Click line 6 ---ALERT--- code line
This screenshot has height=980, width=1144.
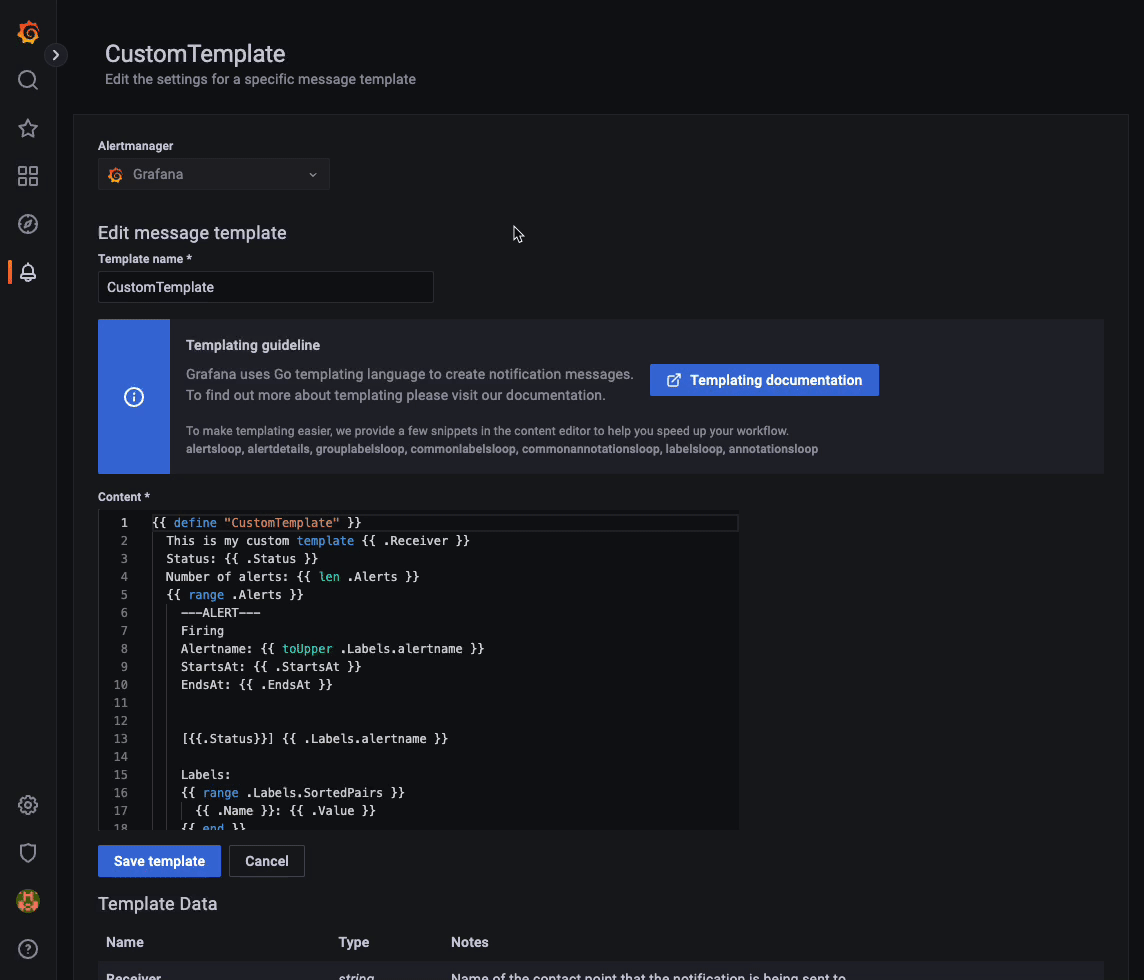221,612
